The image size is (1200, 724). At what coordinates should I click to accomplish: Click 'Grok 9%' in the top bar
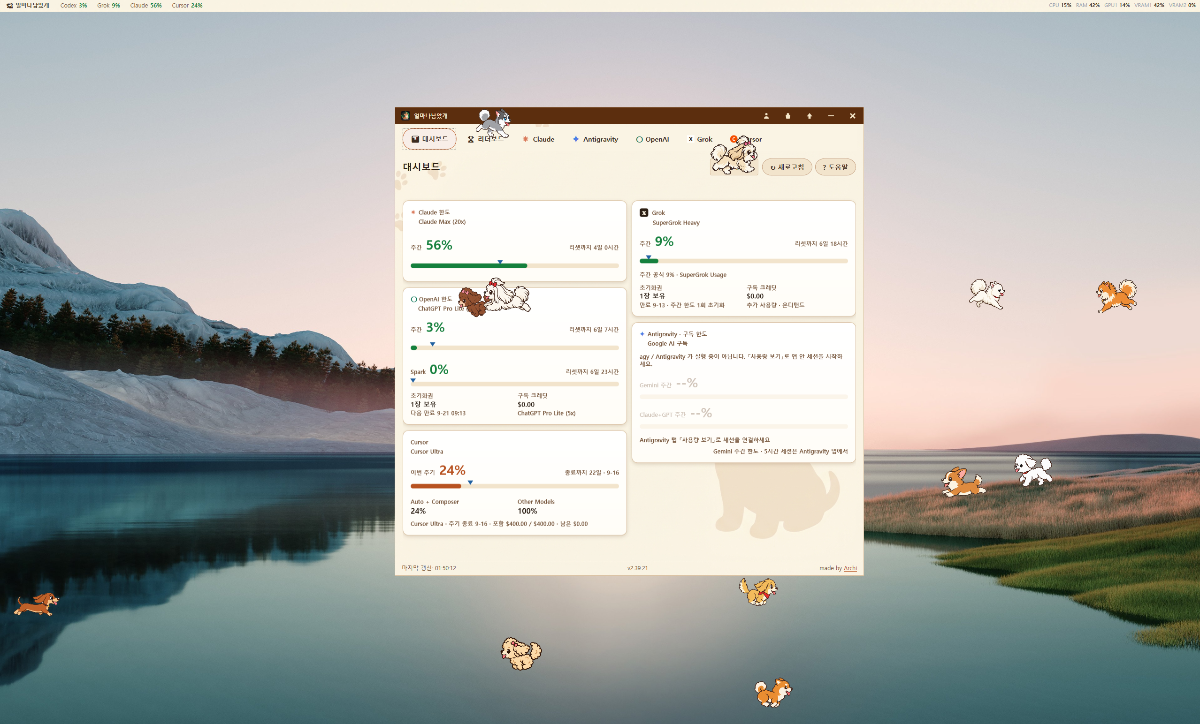109,5
